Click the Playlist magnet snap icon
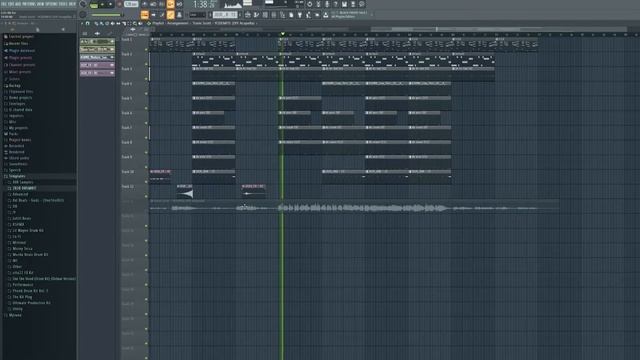The height and width of the screenshot is (360, 640). coord(88,23)
